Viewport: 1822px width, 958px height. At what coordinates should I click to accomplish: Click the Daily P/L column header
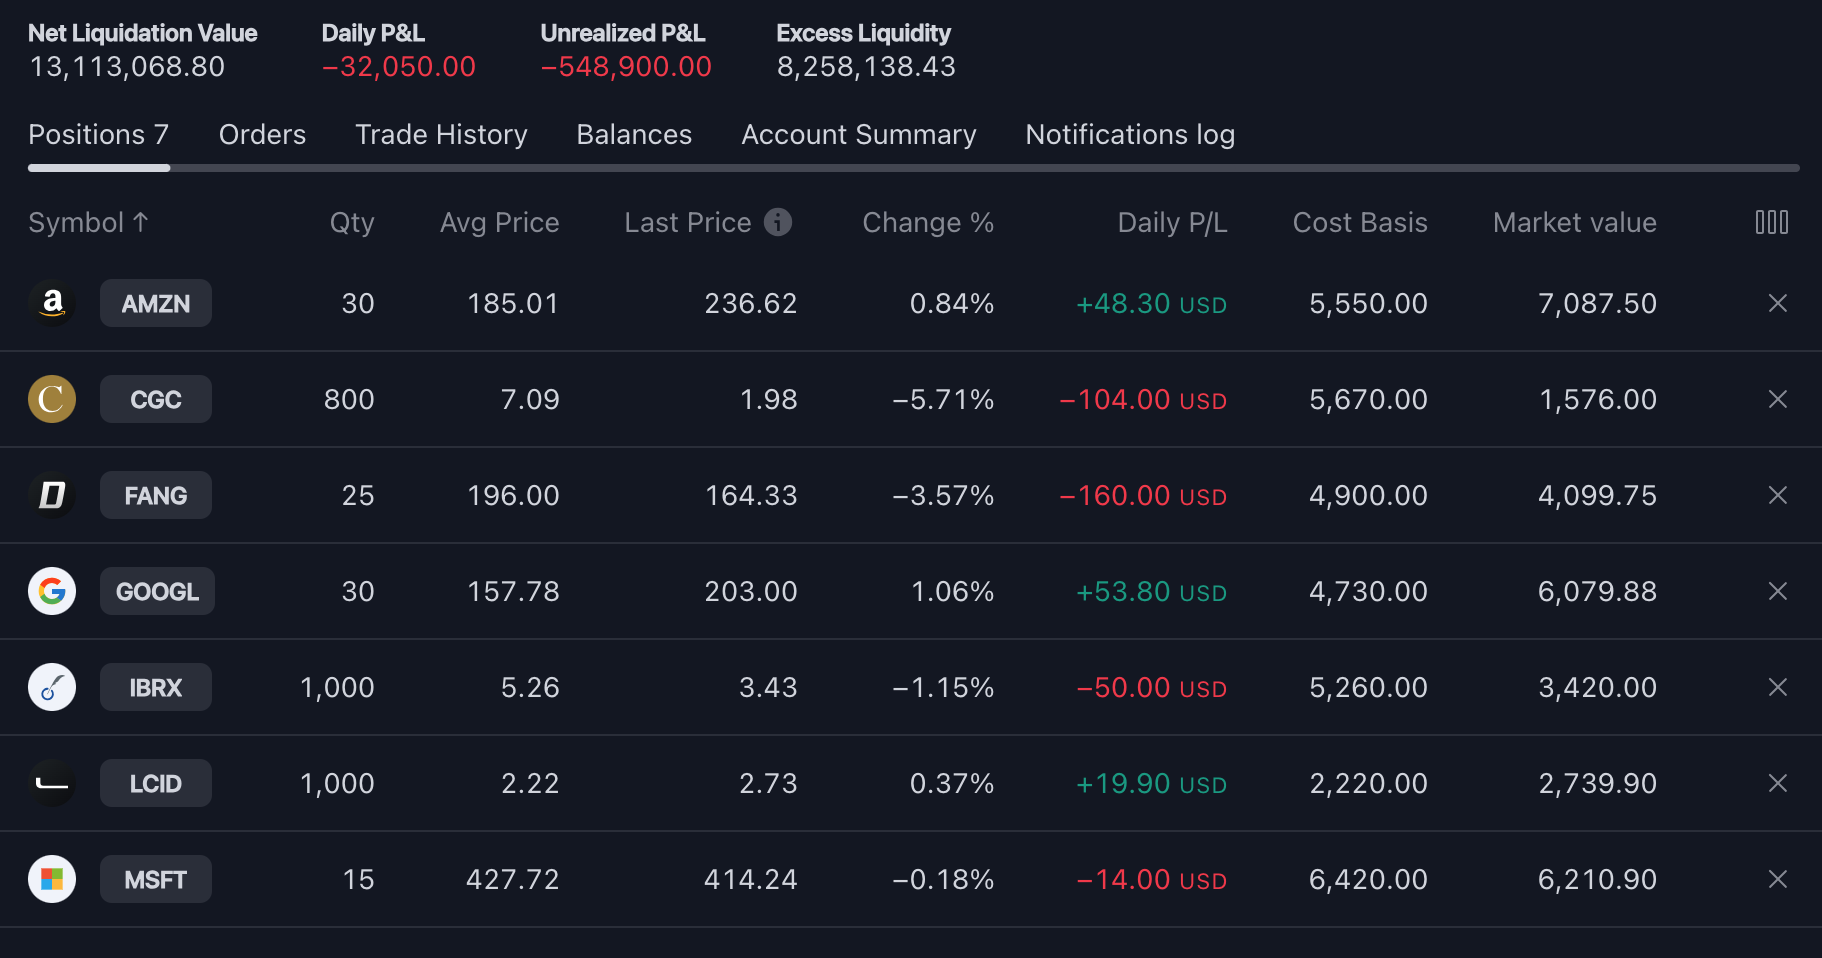[1172, 222]
